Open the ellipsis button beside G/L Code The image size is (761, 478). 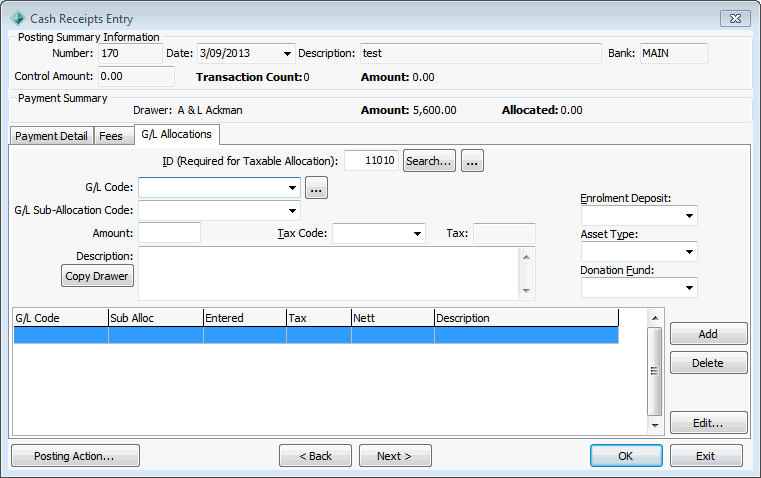(x=316, y=188)
